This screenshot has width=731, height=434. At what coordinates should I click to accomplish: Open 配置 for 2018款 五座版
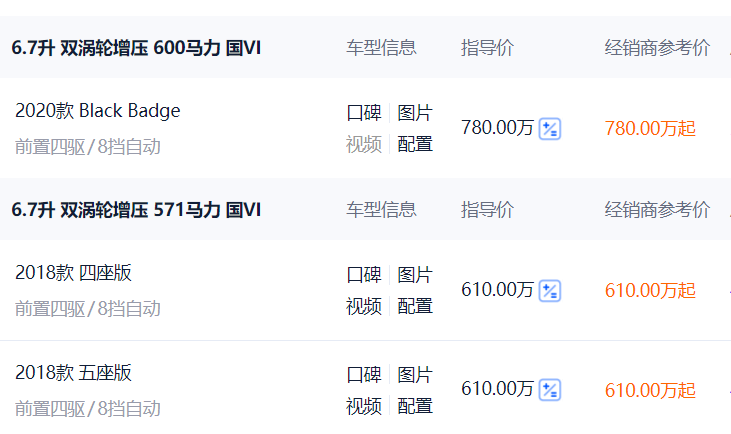[x=415, y=406]
